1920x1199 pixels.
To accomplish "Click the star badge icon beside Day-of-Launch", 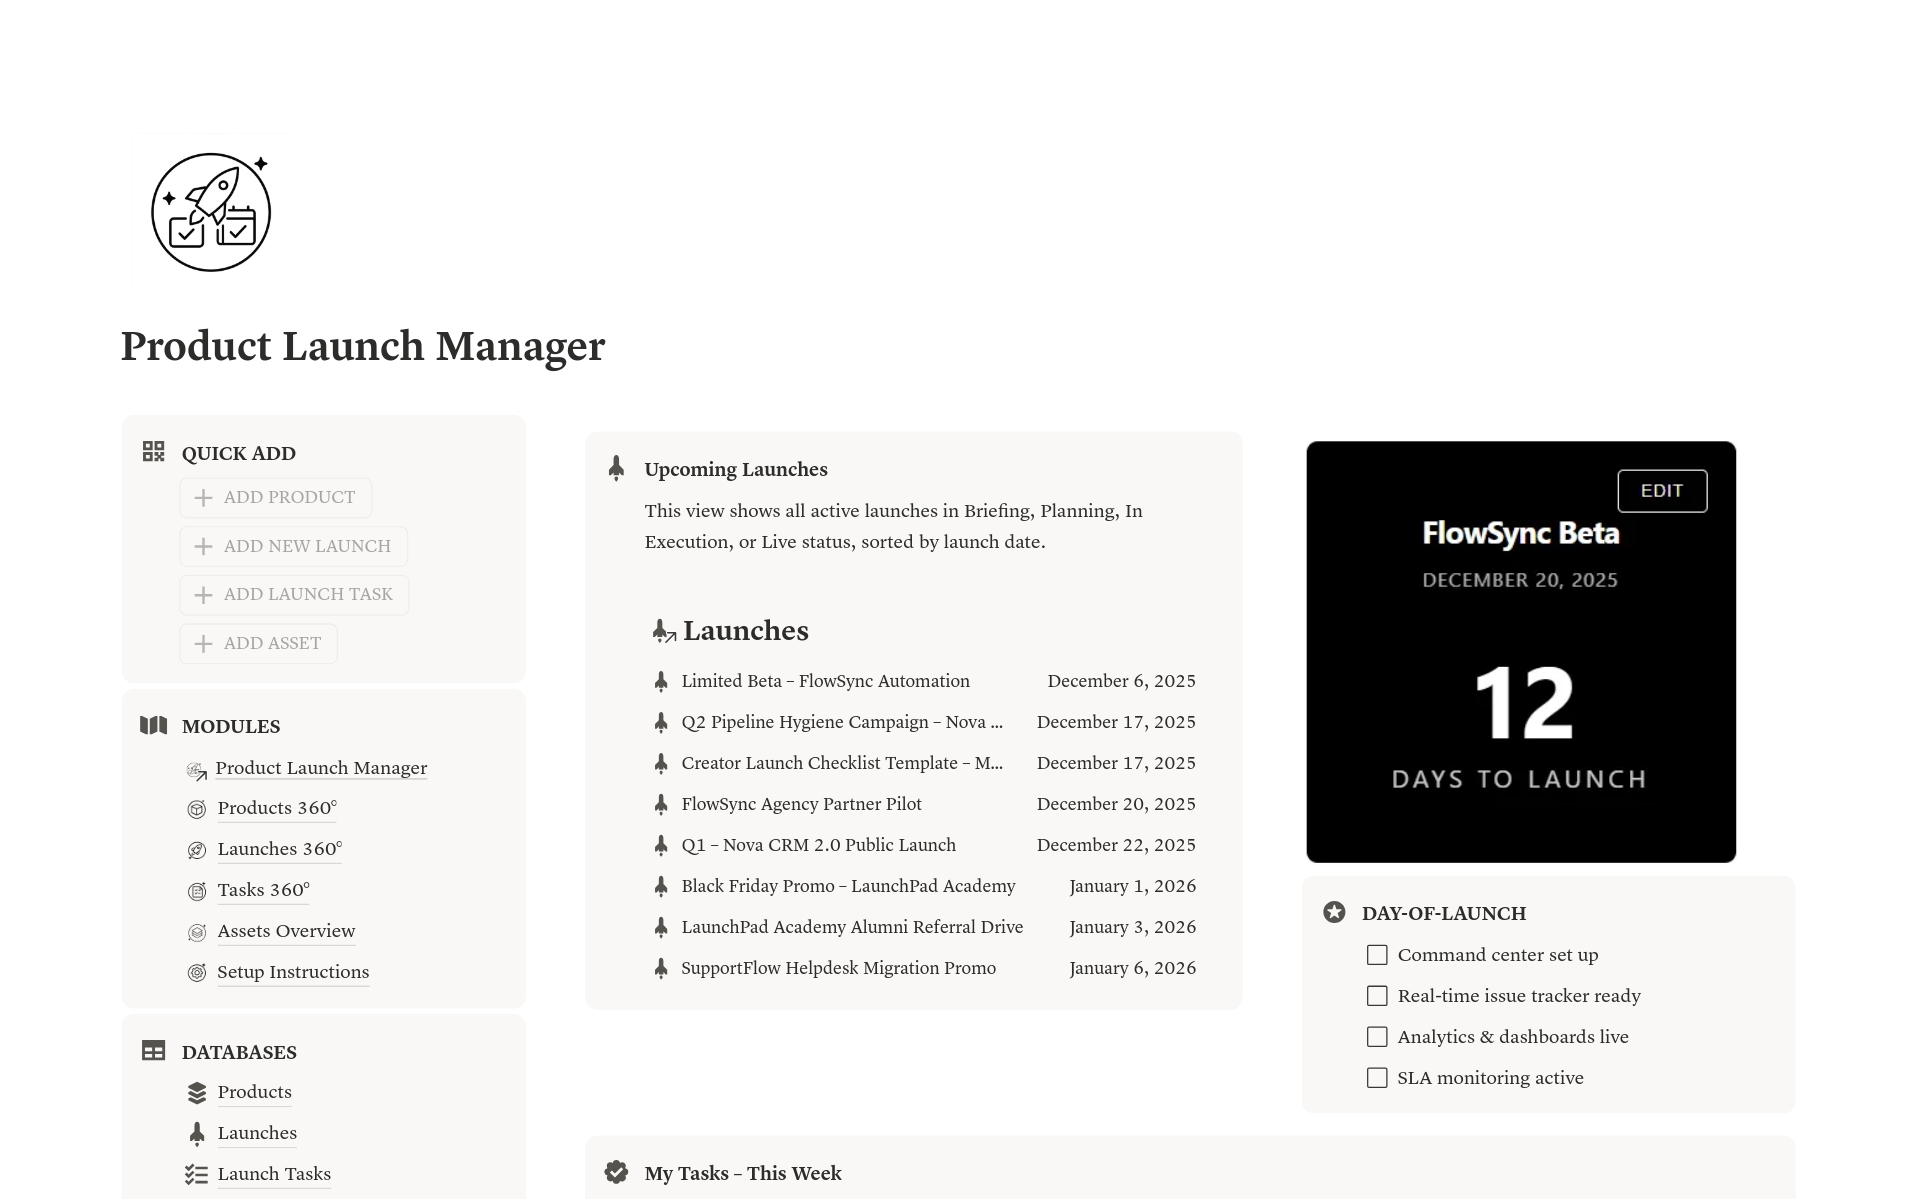I will pyautogui.click(x=1334, y=912).
